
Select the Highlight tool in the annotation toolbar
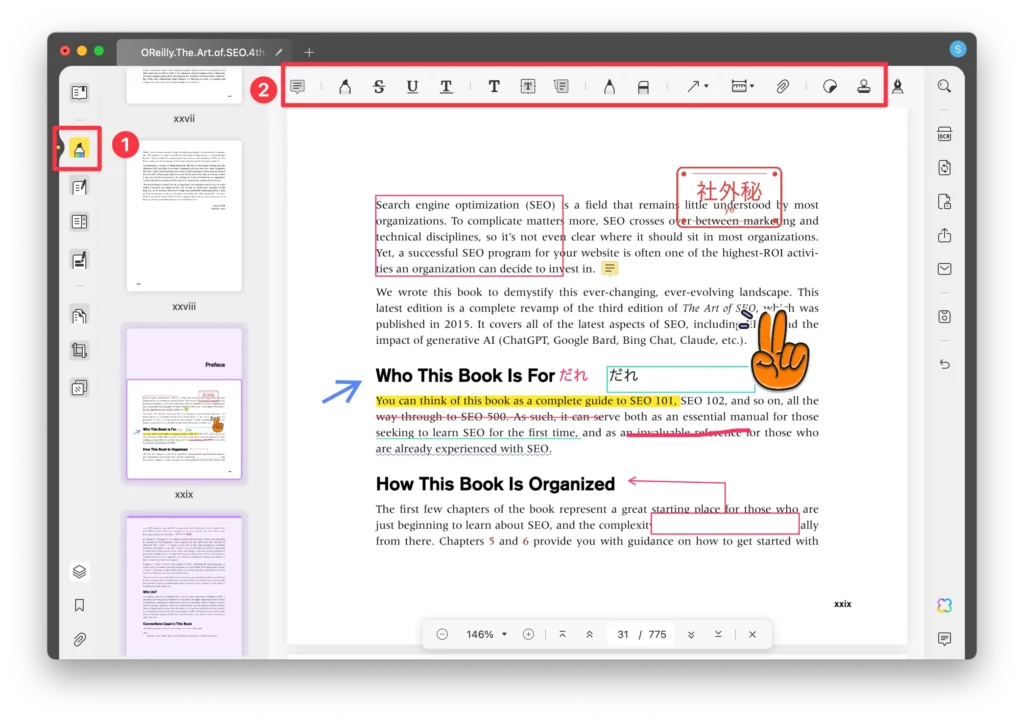[345, 87]
